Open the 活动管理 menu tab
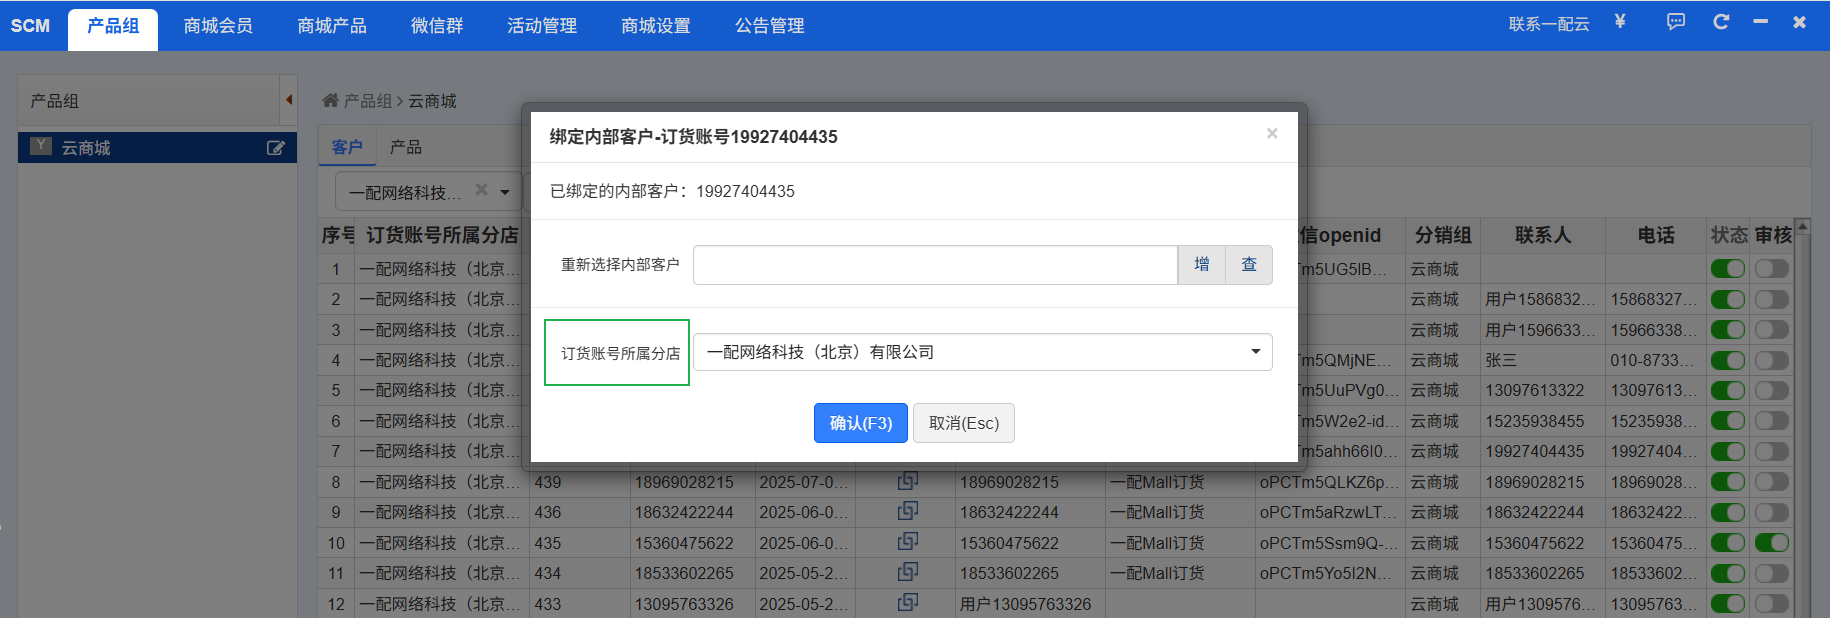 pyautogui.click(x=542, y=26)
